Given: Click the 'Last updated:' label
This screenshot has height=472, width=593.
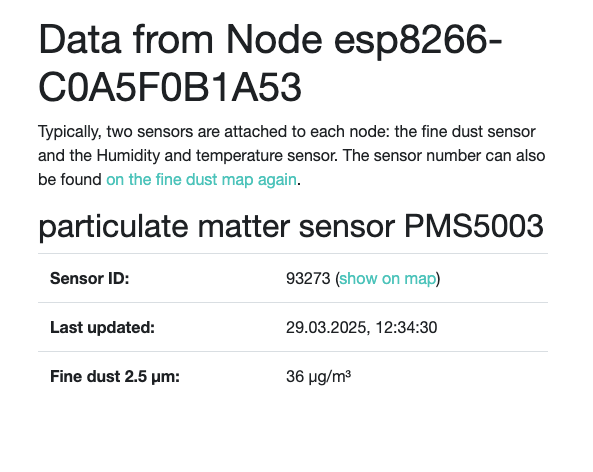Looking at the screenshot, I should [x=102, y=328].
